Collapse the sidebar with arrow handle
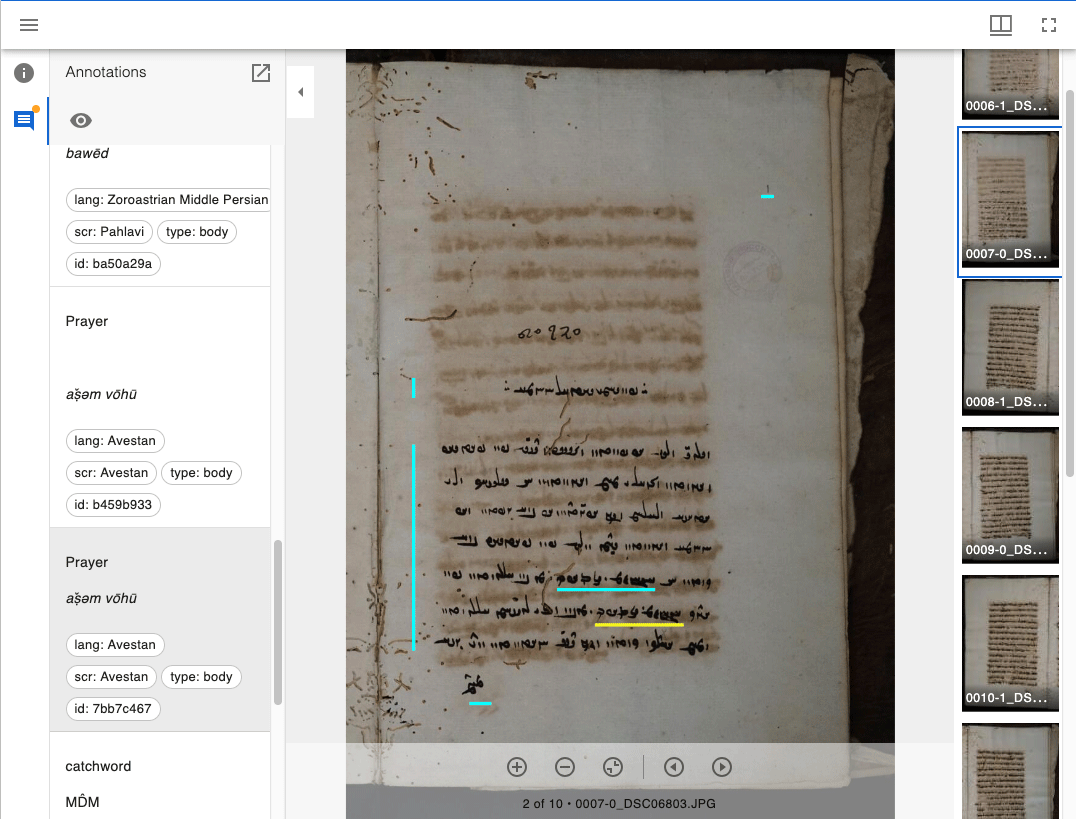1076x819 pixels. click(300, 92)
